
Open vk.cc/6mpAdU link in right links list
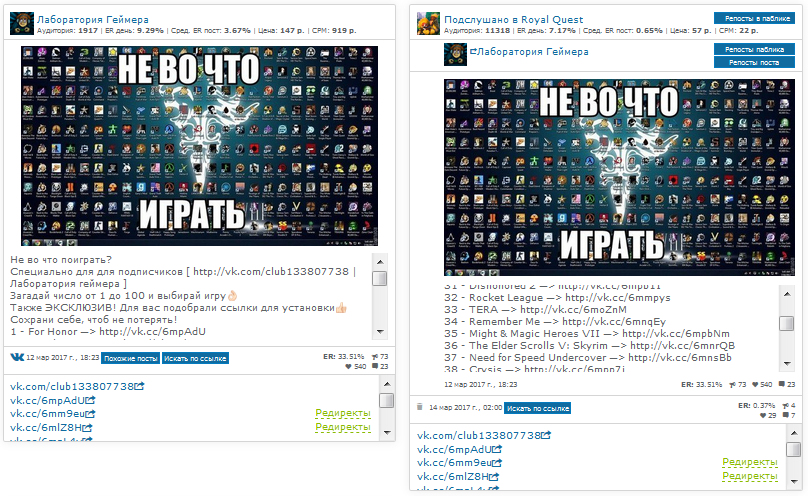pos(454,449)
